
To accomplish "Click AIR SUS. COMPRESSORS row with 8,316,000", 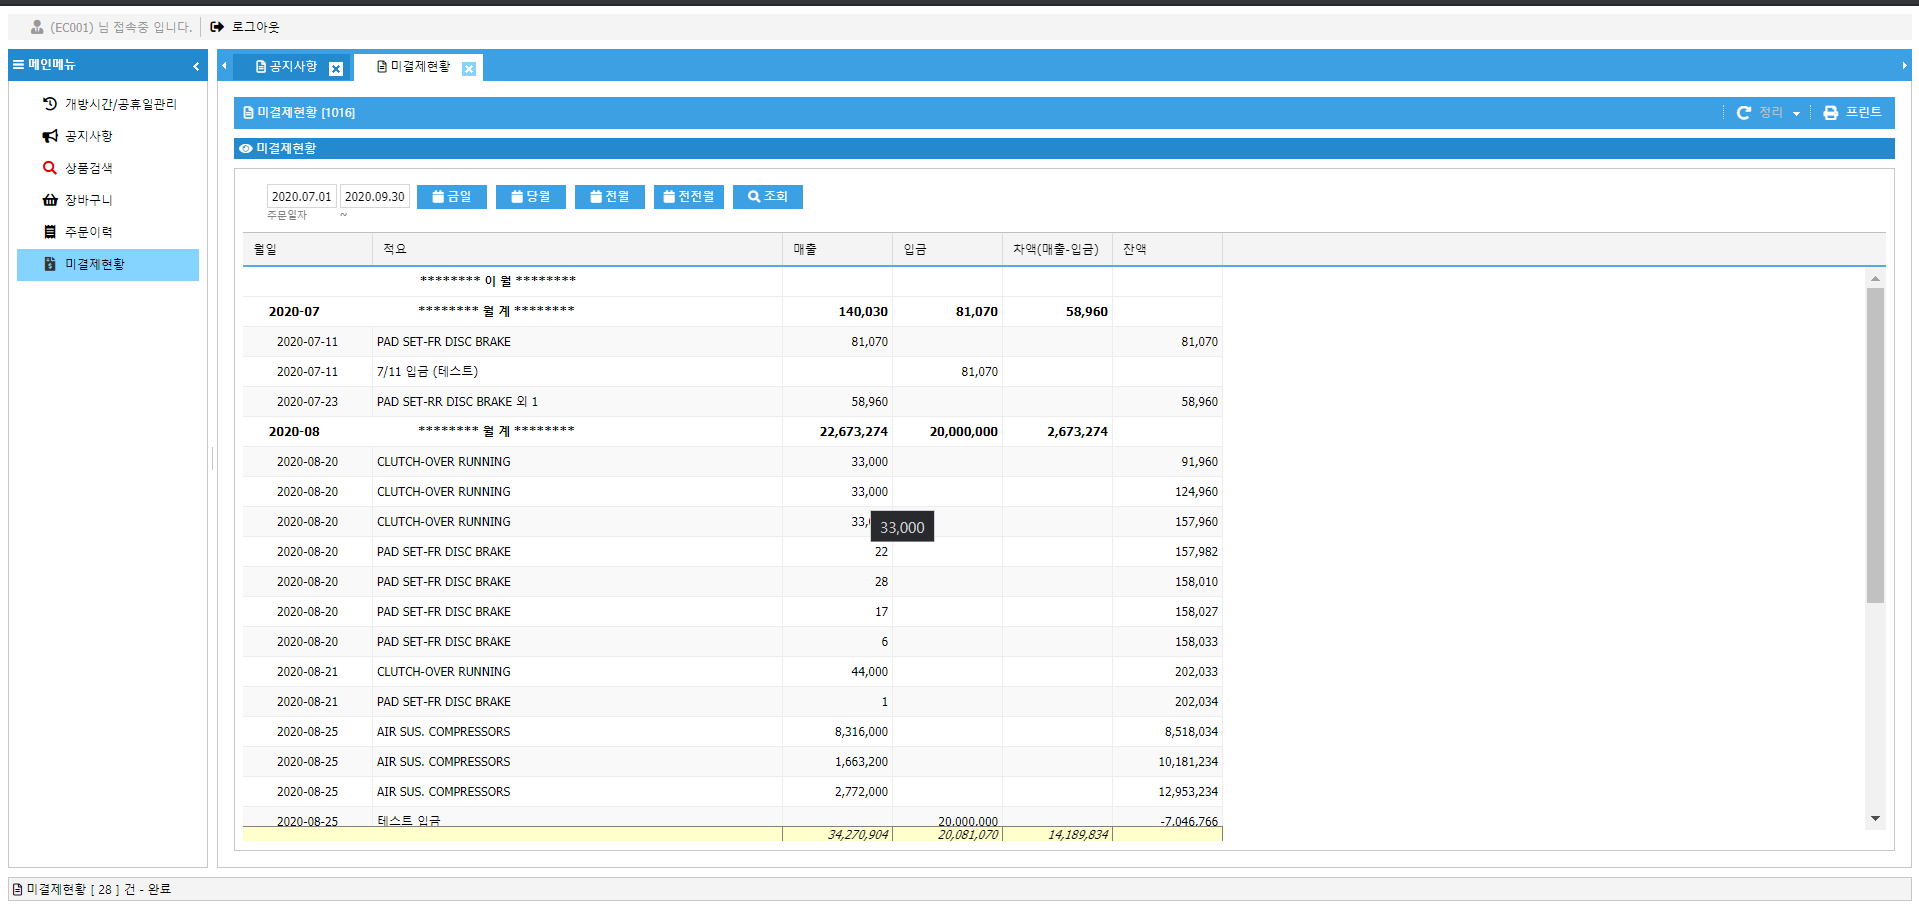I will (x=732, y=732).
